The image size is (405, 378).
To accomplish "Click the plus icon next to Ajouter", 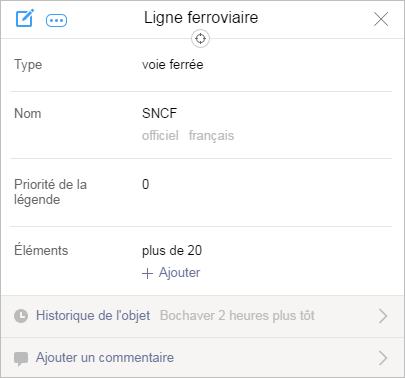I will pos(147,273).
